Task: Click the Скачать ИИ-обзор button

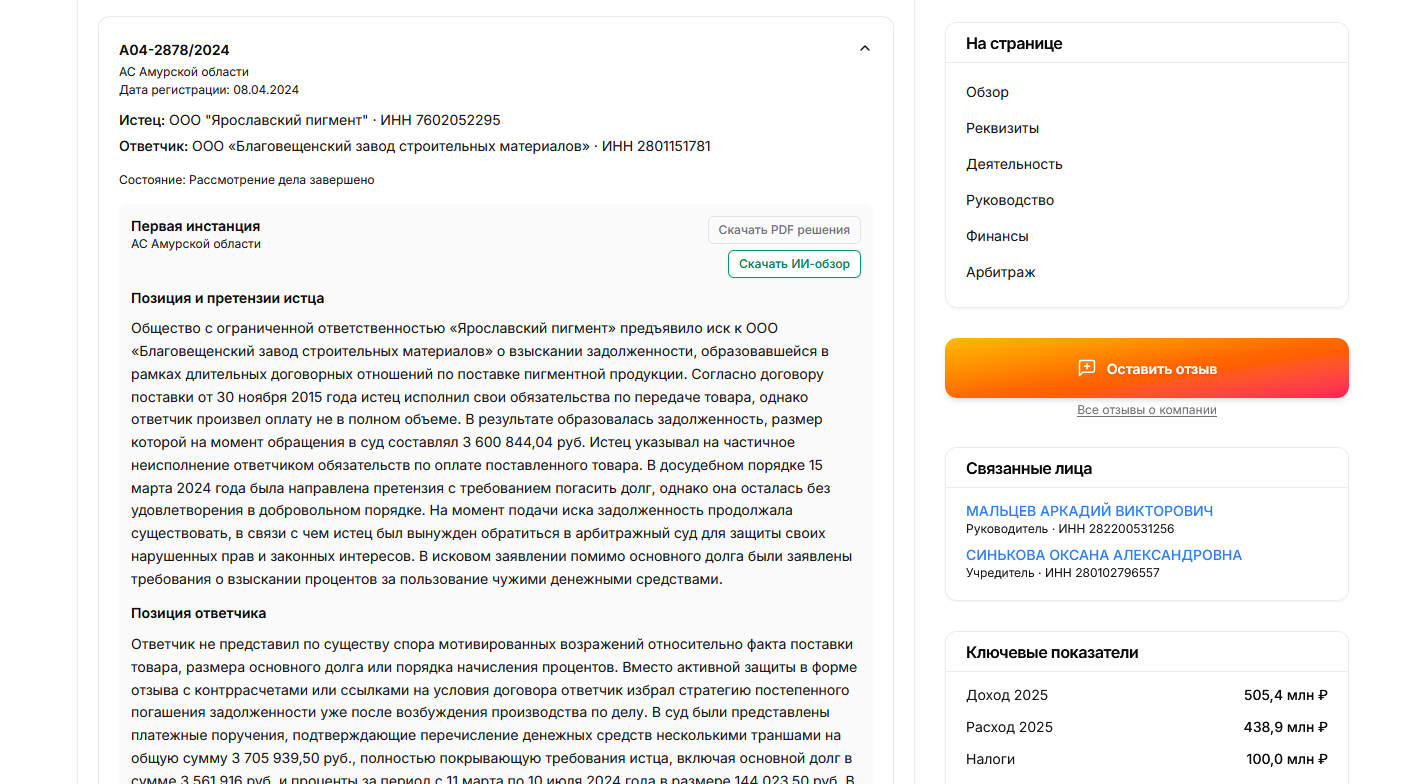Action: (x=794, y=264)
